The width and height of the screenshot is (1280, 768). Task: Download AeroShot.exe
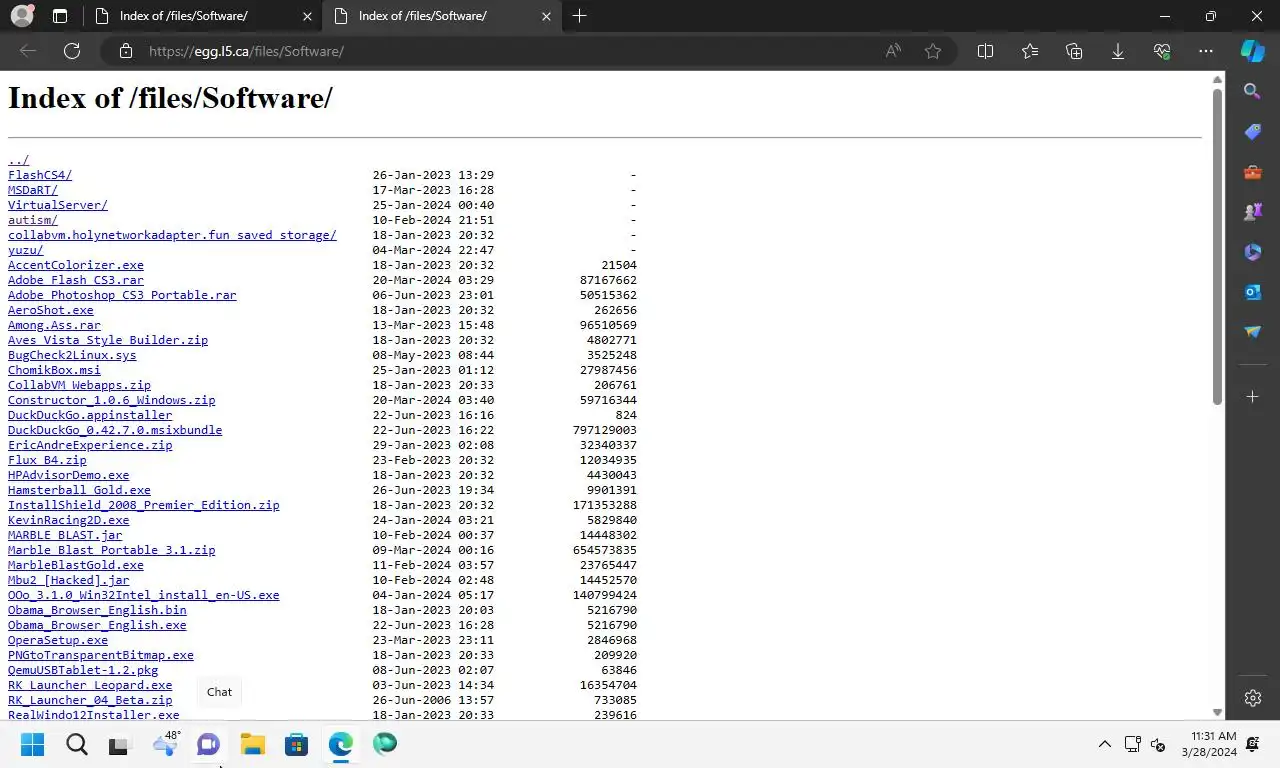tap(51, 310)
